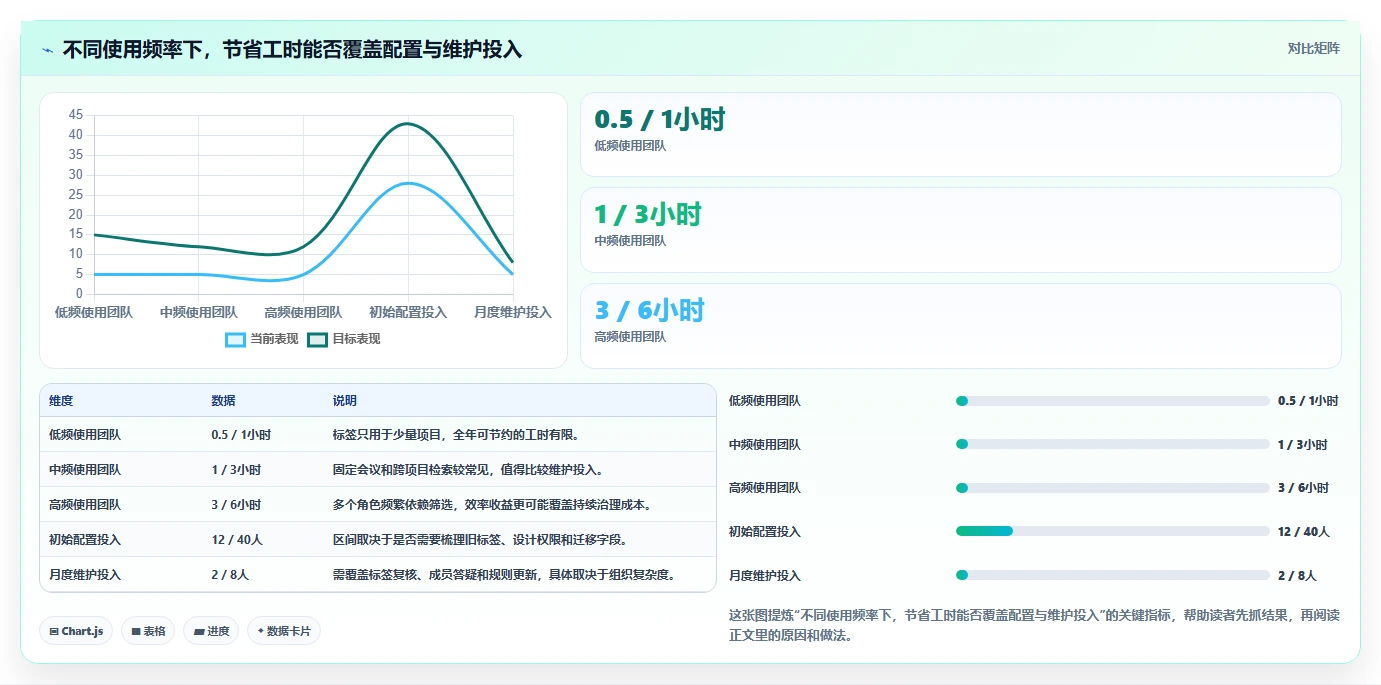Toggle the 当前表现 legend swatch
The height and width of the screenshot is (685, 1381).
pyautogui.click(x=235, y=339)
